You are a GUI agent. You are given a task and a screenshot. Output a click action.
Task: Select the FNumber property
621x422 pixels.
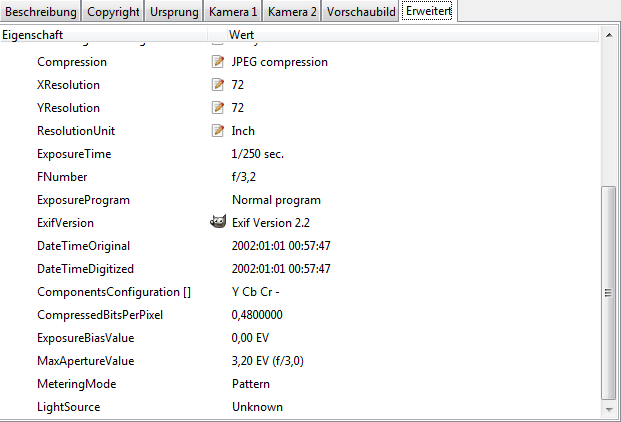(x=62, y=177)
